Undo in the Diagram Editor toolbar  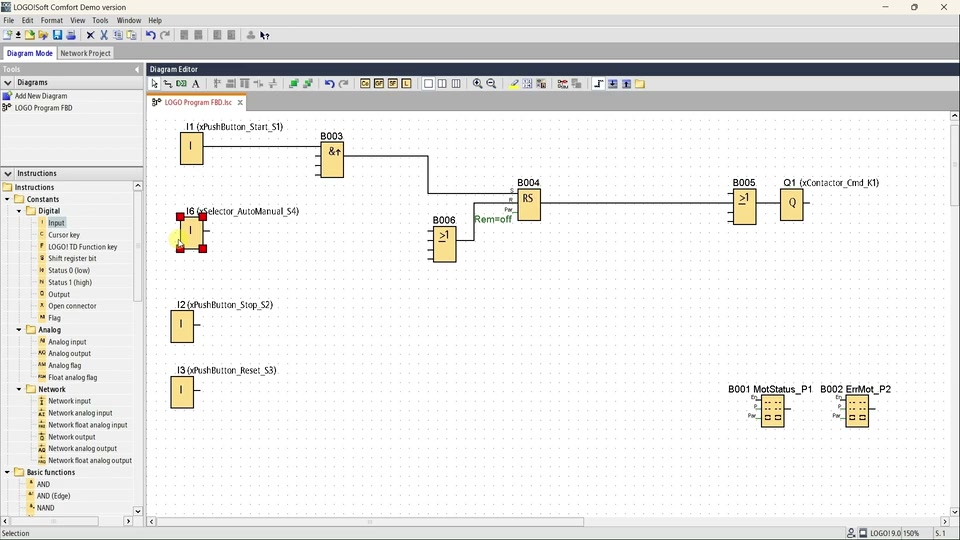tap(329, 84)
